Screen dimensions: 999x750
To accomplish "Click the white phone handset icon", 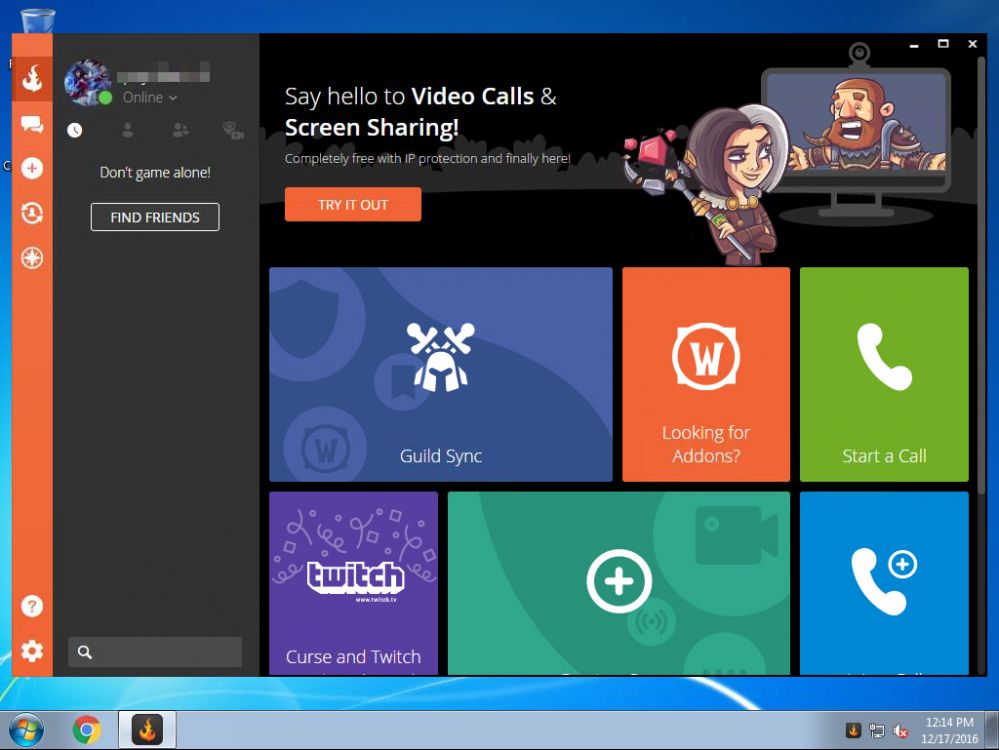I will pyautogui.click(x=884, y=357).
